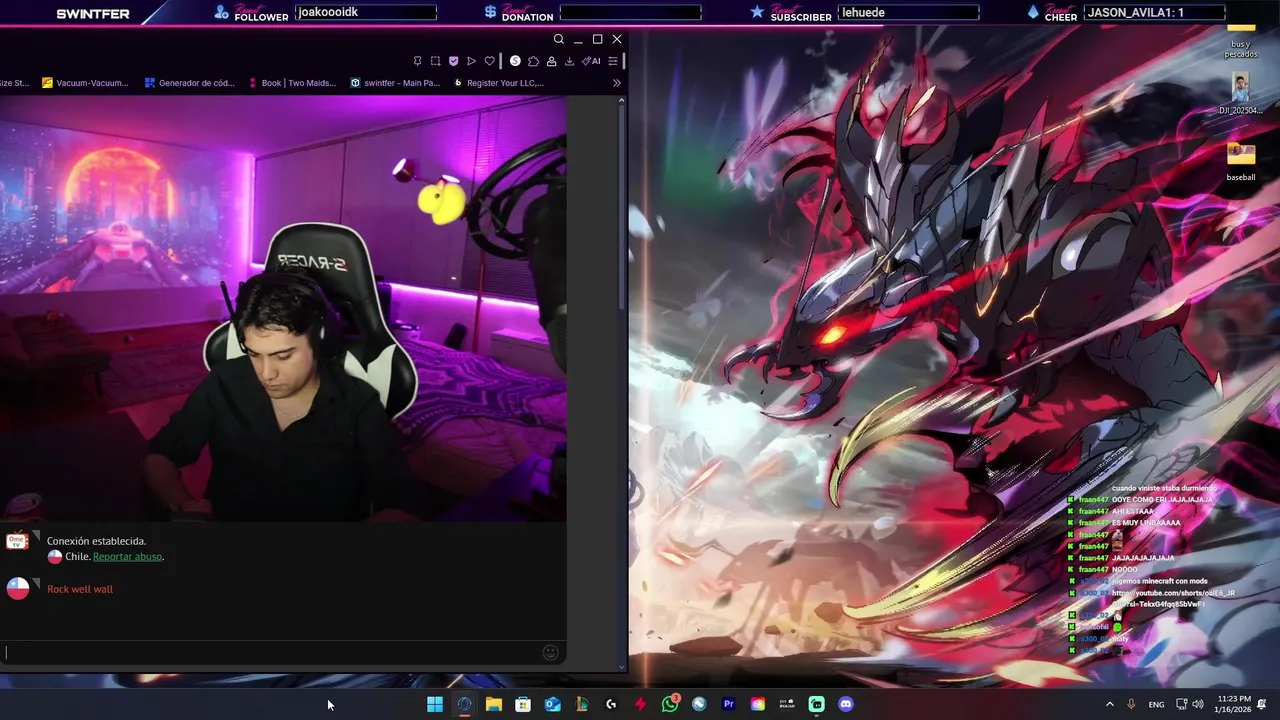Expand the bookmarks bar overflow chevron
Viewport: 1280px width, 720px height.
(617, 83)
